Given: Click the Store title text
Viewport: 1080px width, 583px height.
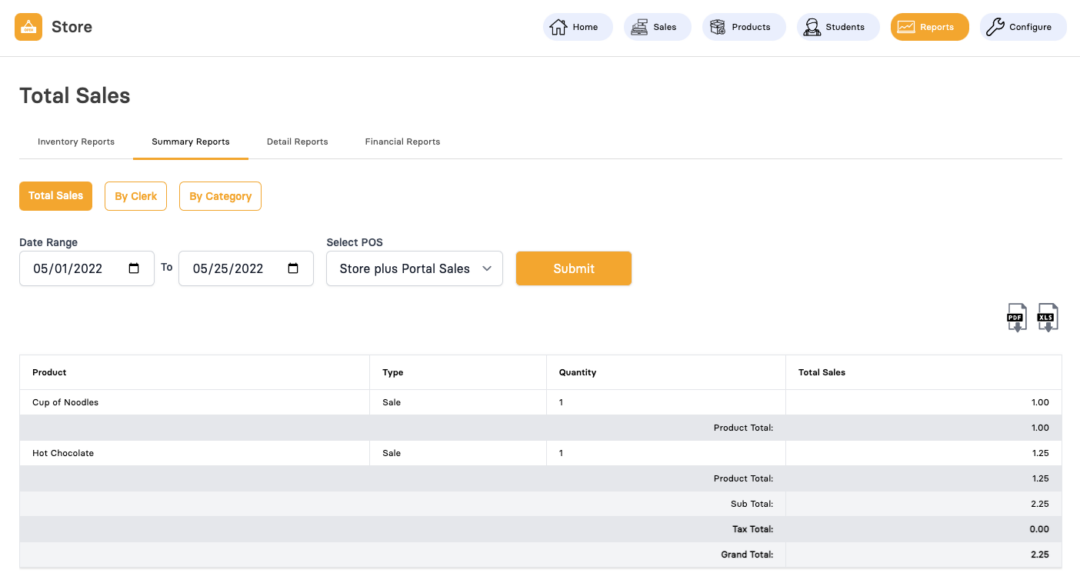Looking at the screenshot, I should tap(72, 27).
